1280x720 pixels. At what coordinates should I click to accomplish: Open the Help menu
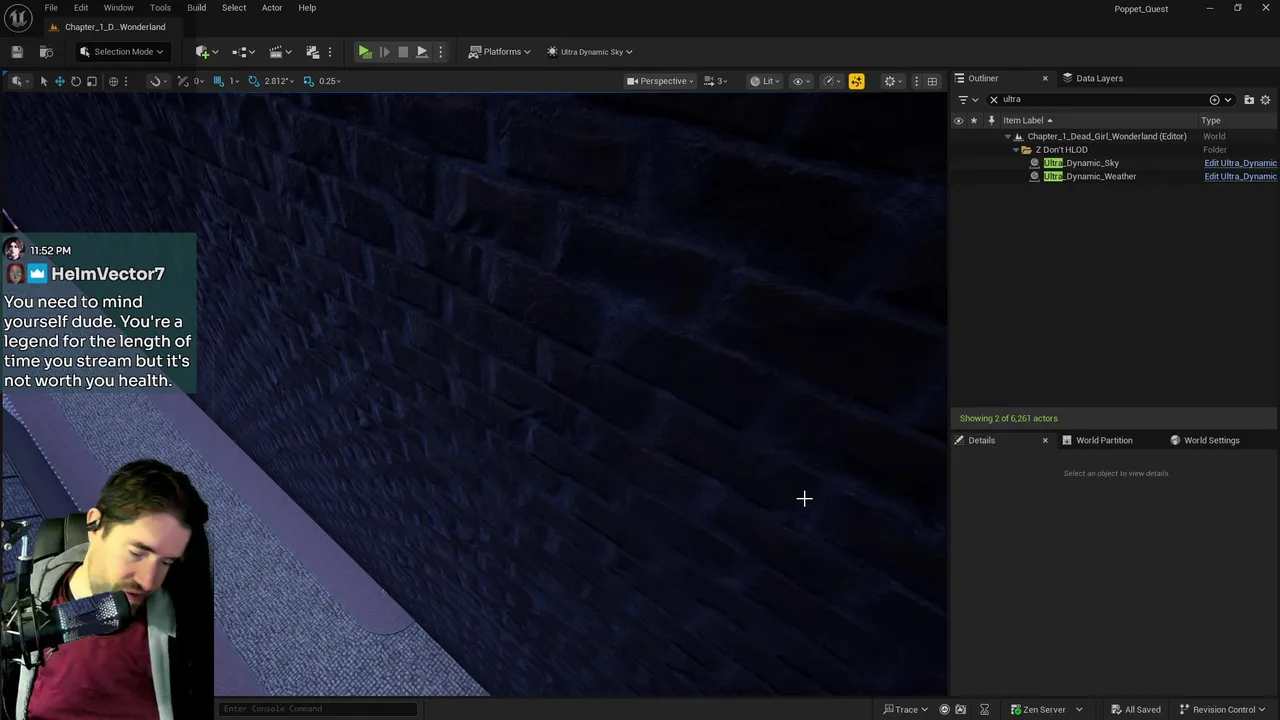pyautogui.click(x=307, y=8)
